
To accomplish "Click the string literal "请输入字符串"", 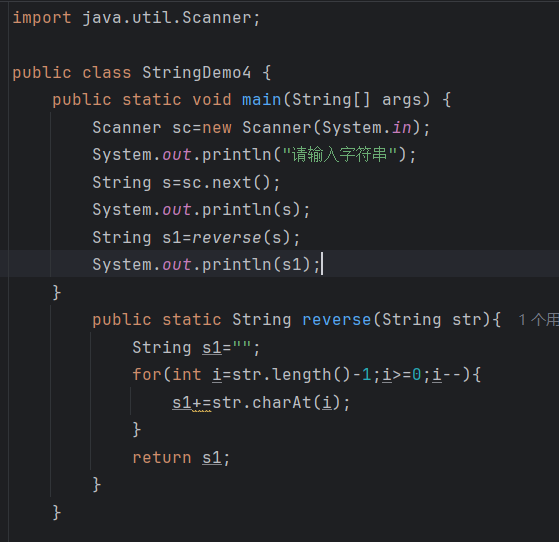I will click(x=340, y=155).
